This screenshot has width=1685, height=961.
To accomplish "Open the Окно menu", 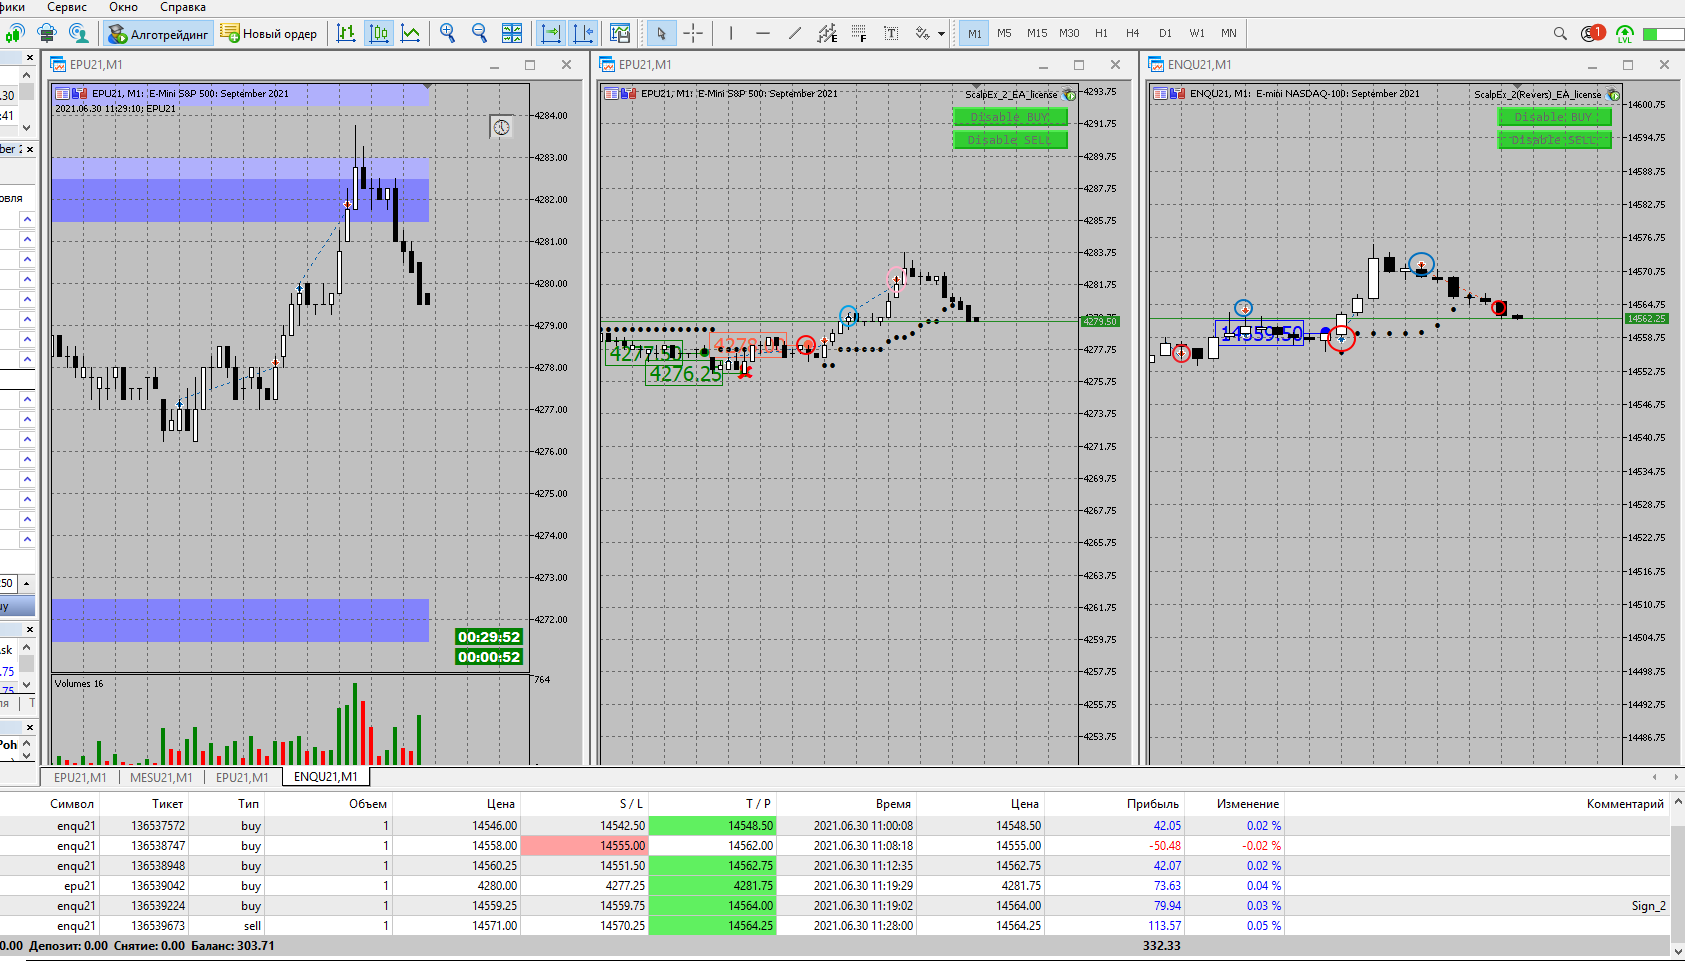I will coord(123,7).
